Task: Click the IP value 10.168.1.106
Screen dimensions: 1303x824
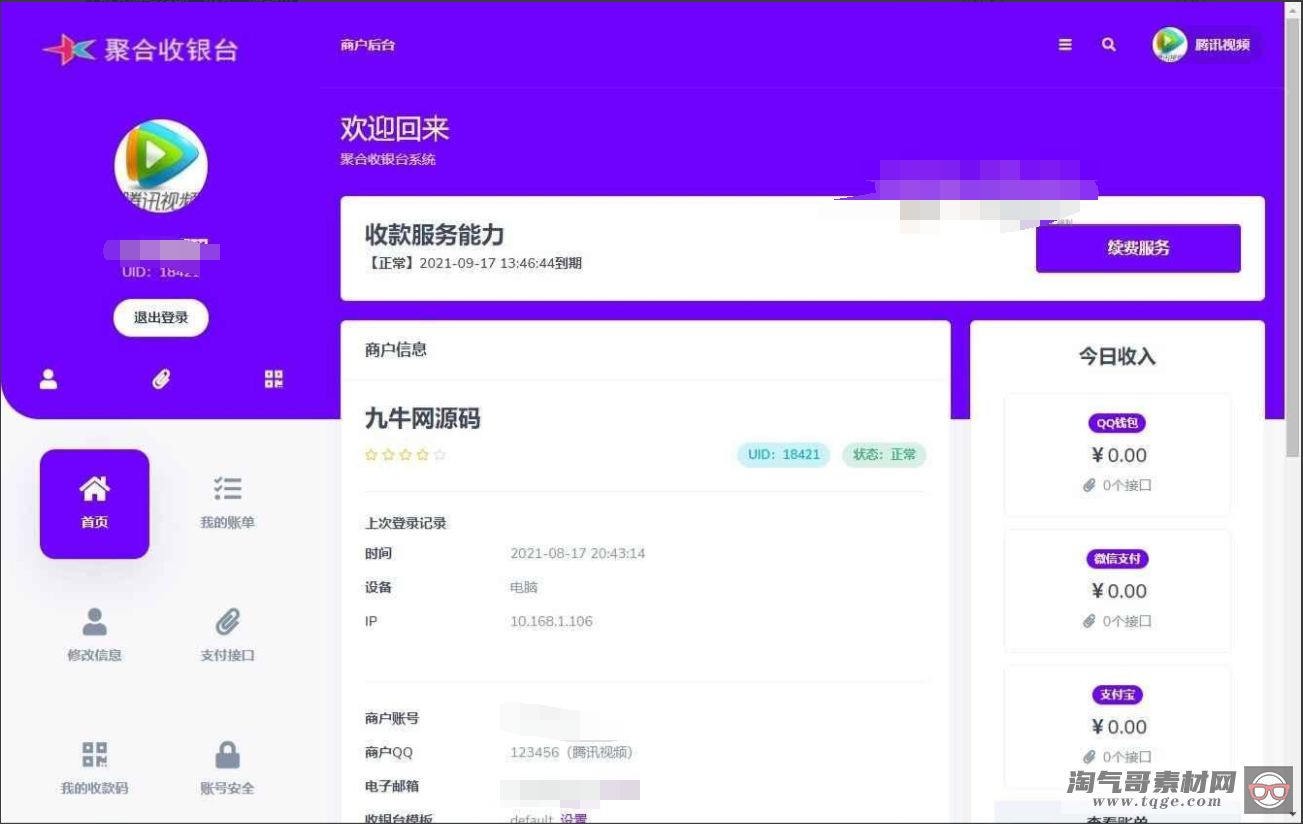Action: (x=551, y=621)
